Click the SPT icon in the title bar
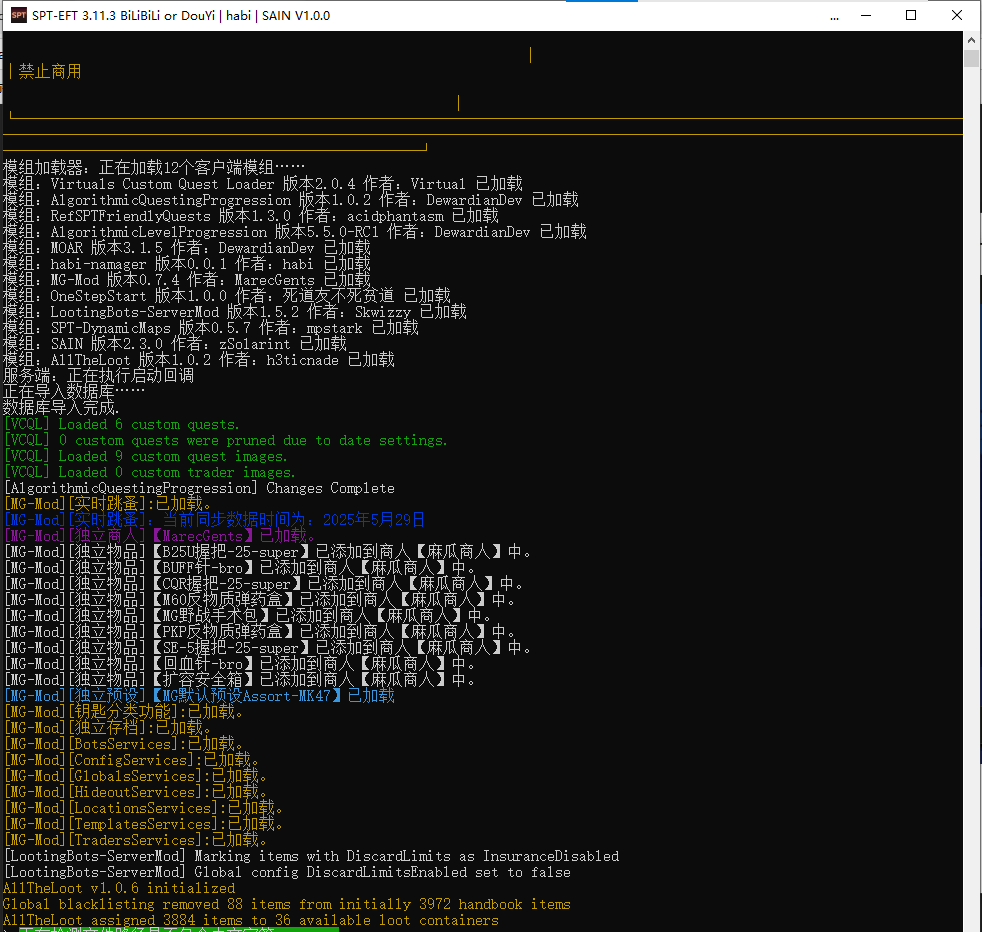The height and width of the screenshot is (932, 982). click(18, 15)
